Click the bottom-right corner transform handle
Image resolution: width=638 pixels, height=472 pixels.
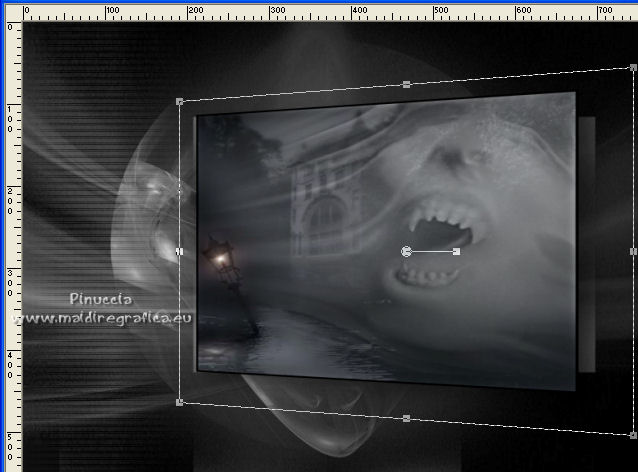(633, 435)
